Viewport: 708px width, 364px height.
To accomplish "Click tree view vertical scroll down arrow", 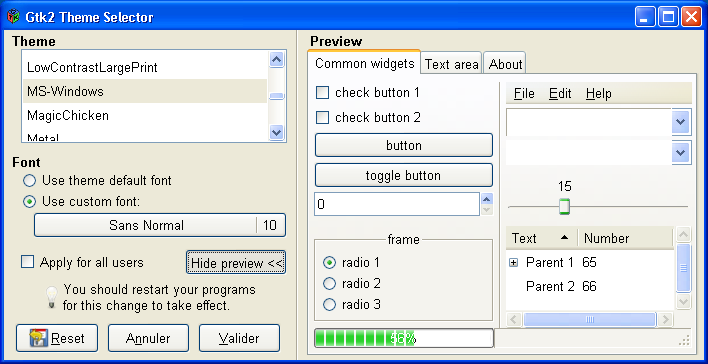I will pos(683,301).
